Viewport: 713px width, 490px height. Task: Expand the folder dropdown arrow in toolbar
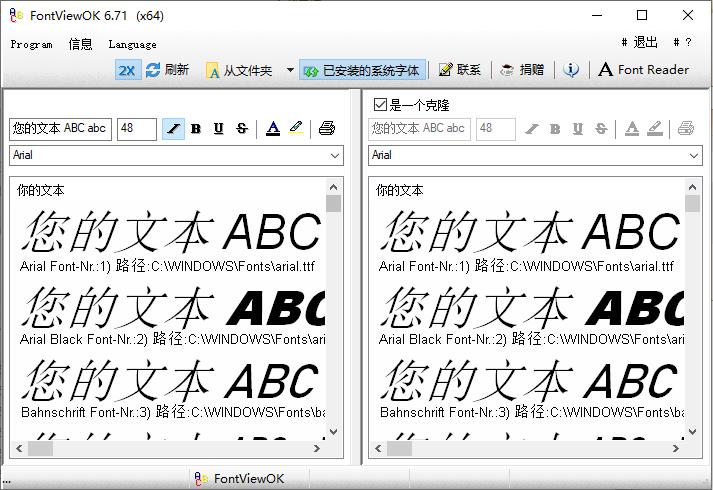(x=290, y=70)
